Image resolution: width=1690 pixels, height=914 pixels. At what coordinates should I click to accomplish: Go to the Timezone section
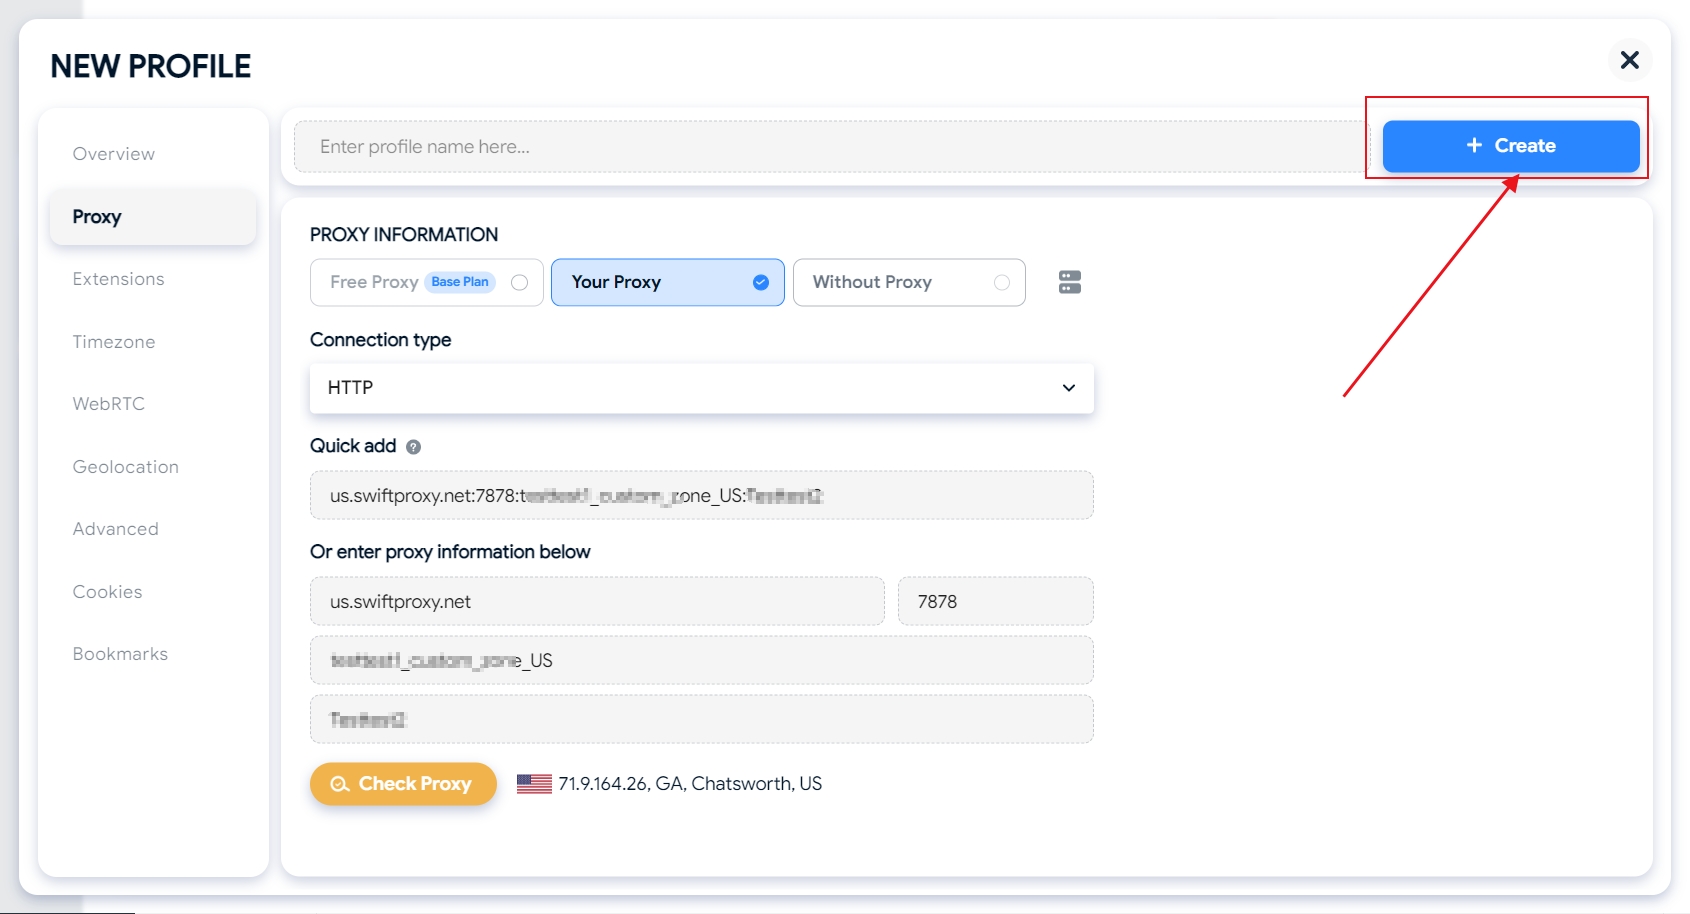(114, 342)
